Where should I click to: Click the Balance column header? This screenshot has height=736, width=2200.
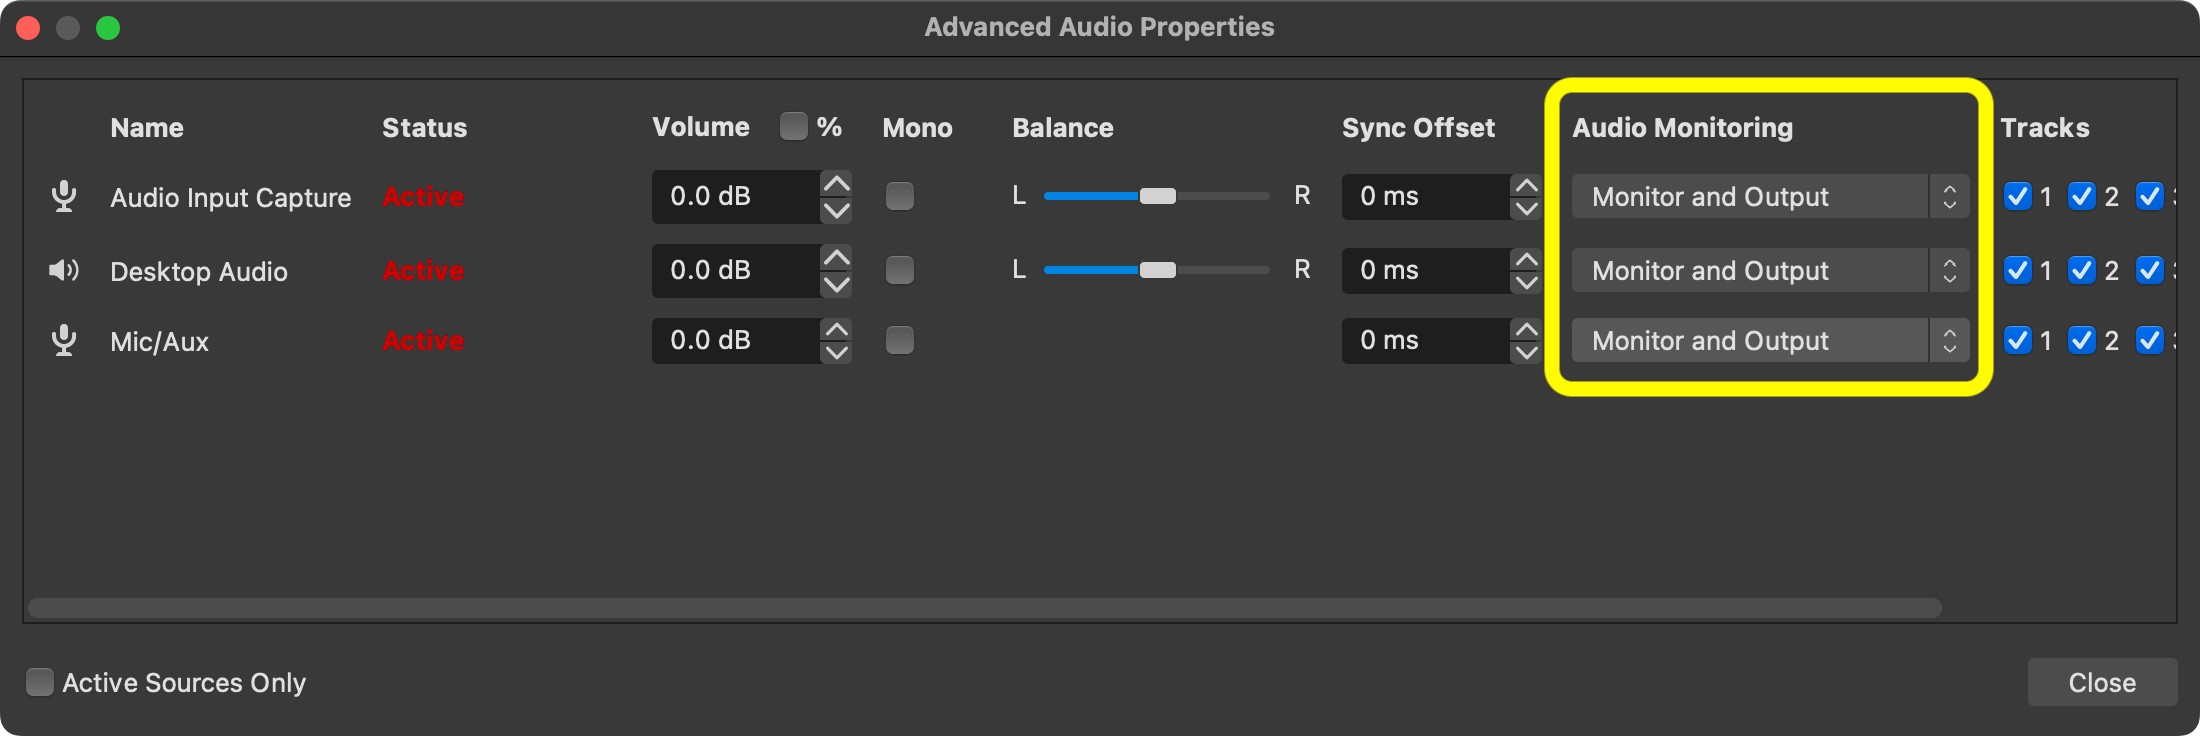[x=1063, y=128]
